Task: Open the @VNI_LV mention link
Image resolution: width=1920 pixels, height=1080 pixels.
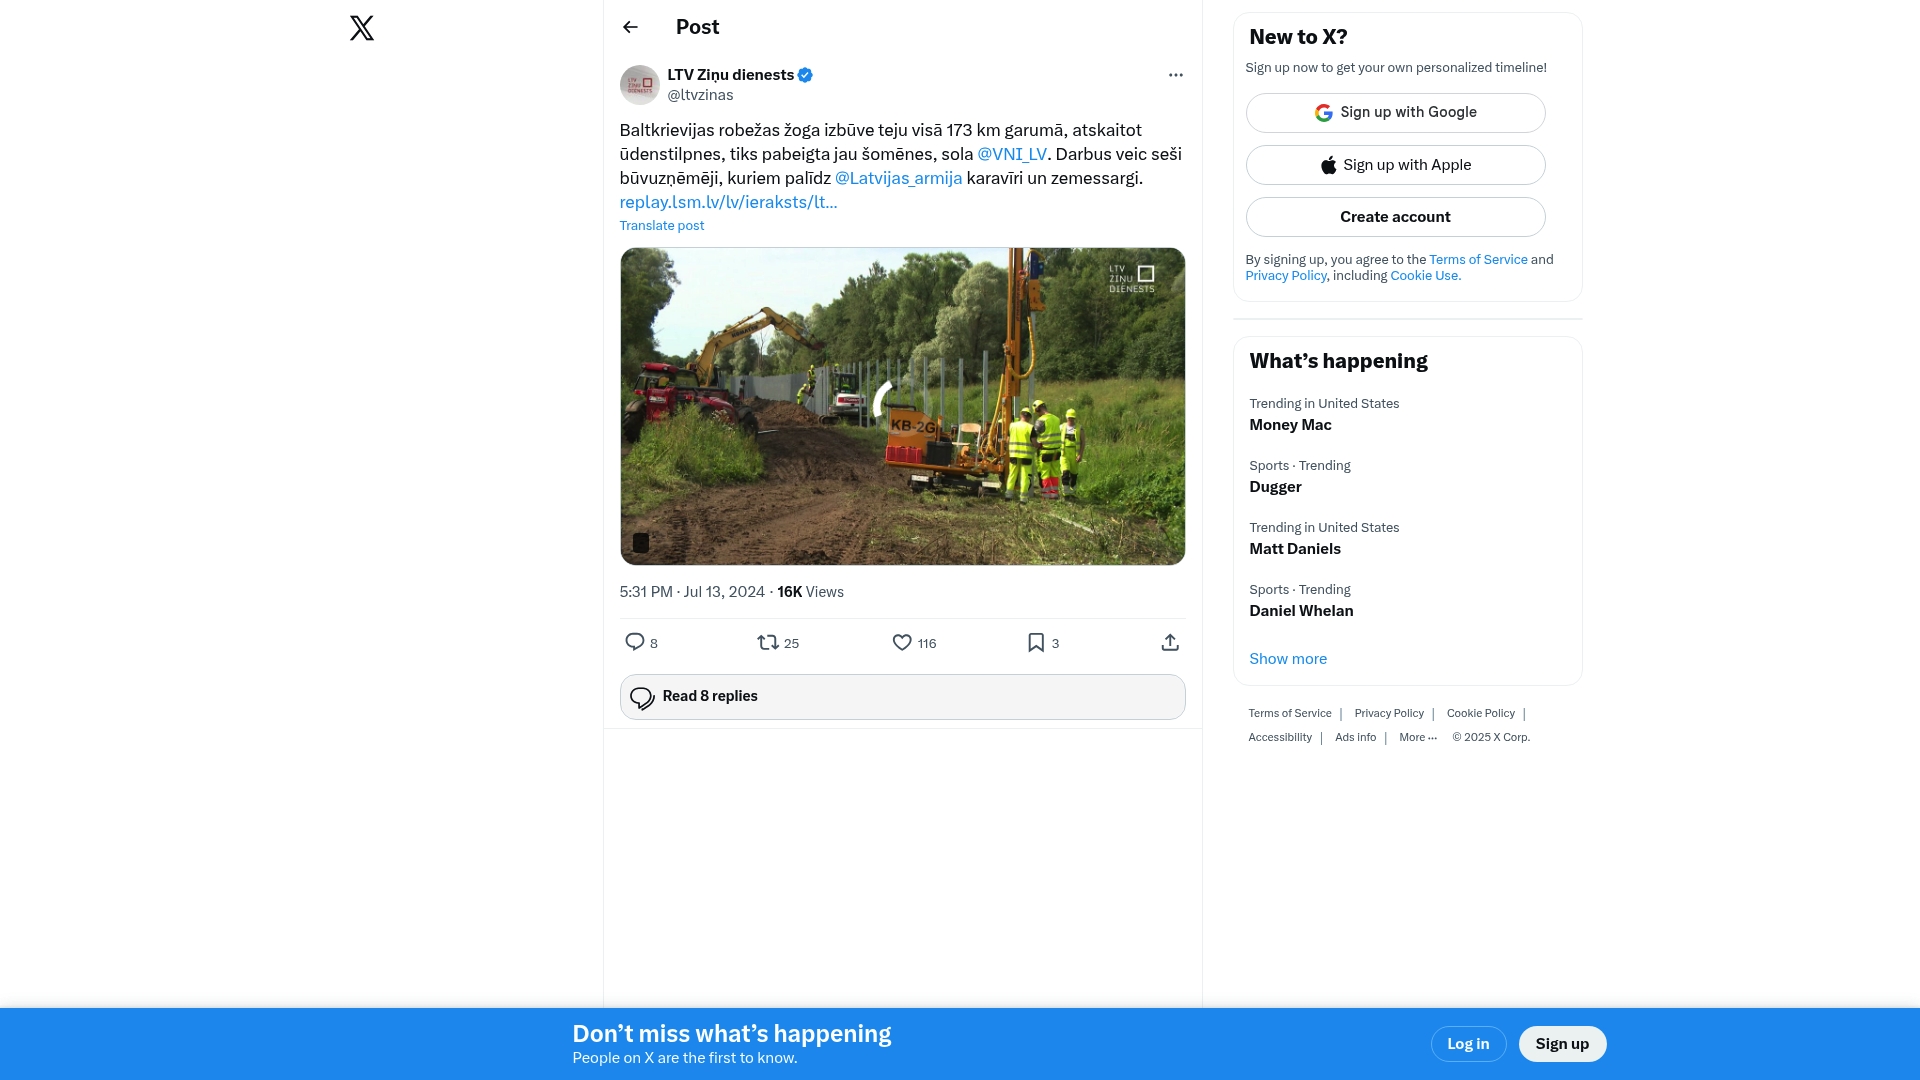Action: point(1011,154)
